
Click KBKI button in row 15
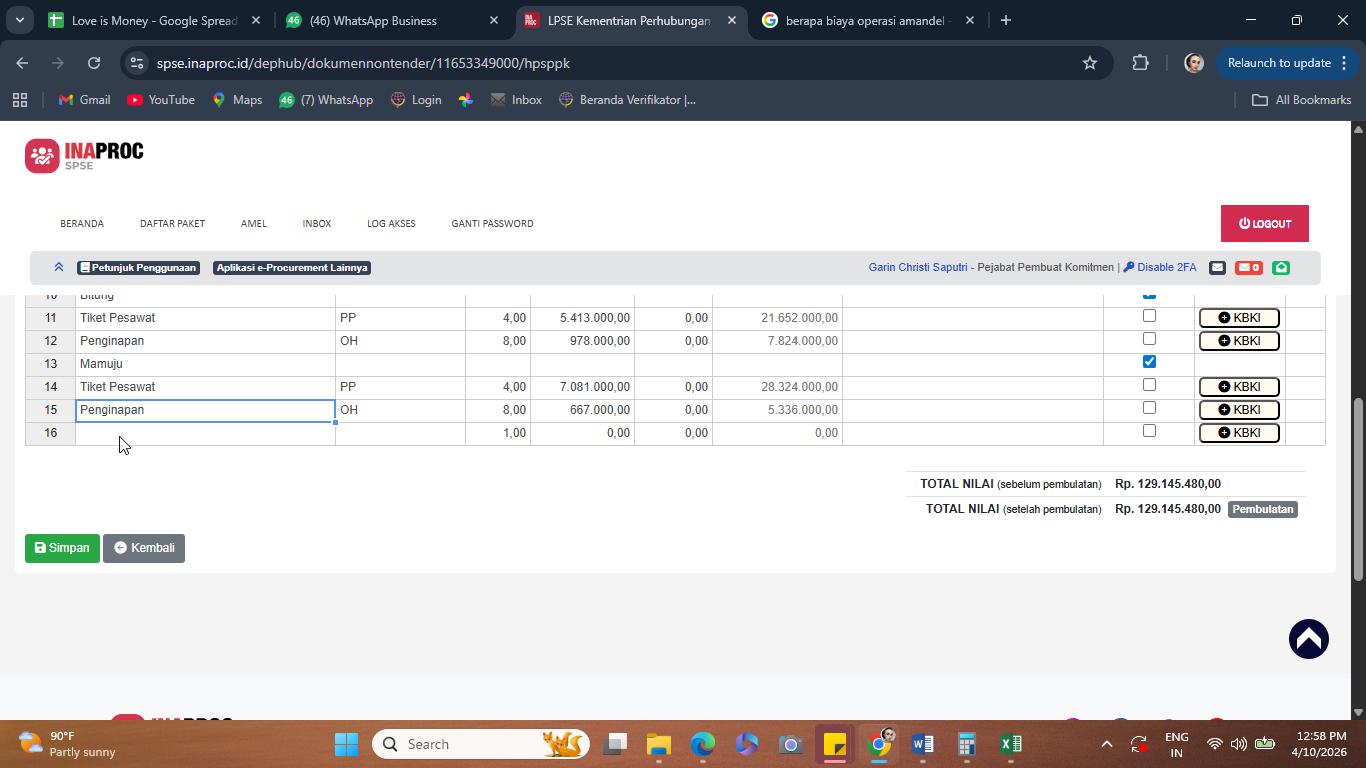(x=1239, y=410)
